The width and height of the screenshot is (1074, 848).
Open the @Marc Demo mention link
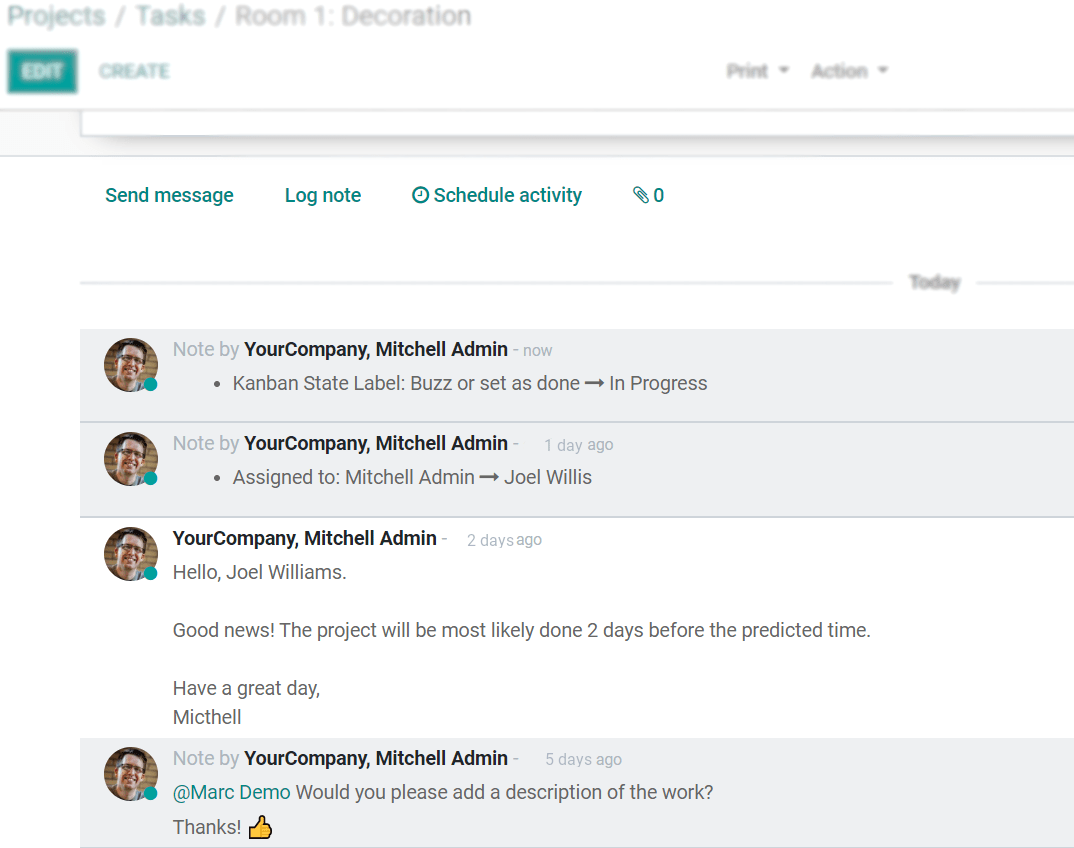pos(232,793)
